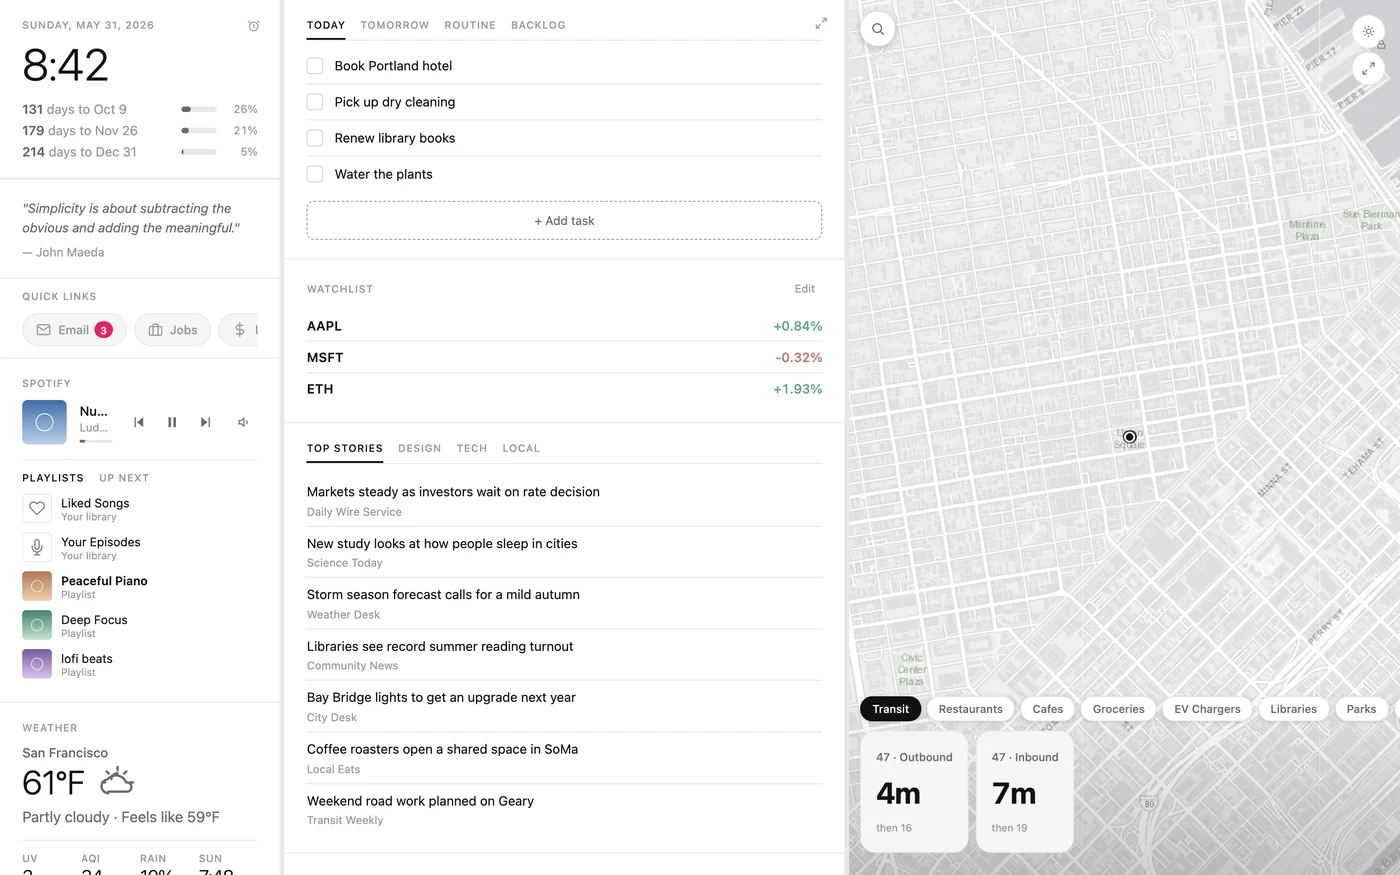Switch to the Tomorrow tab

point(395,25)
